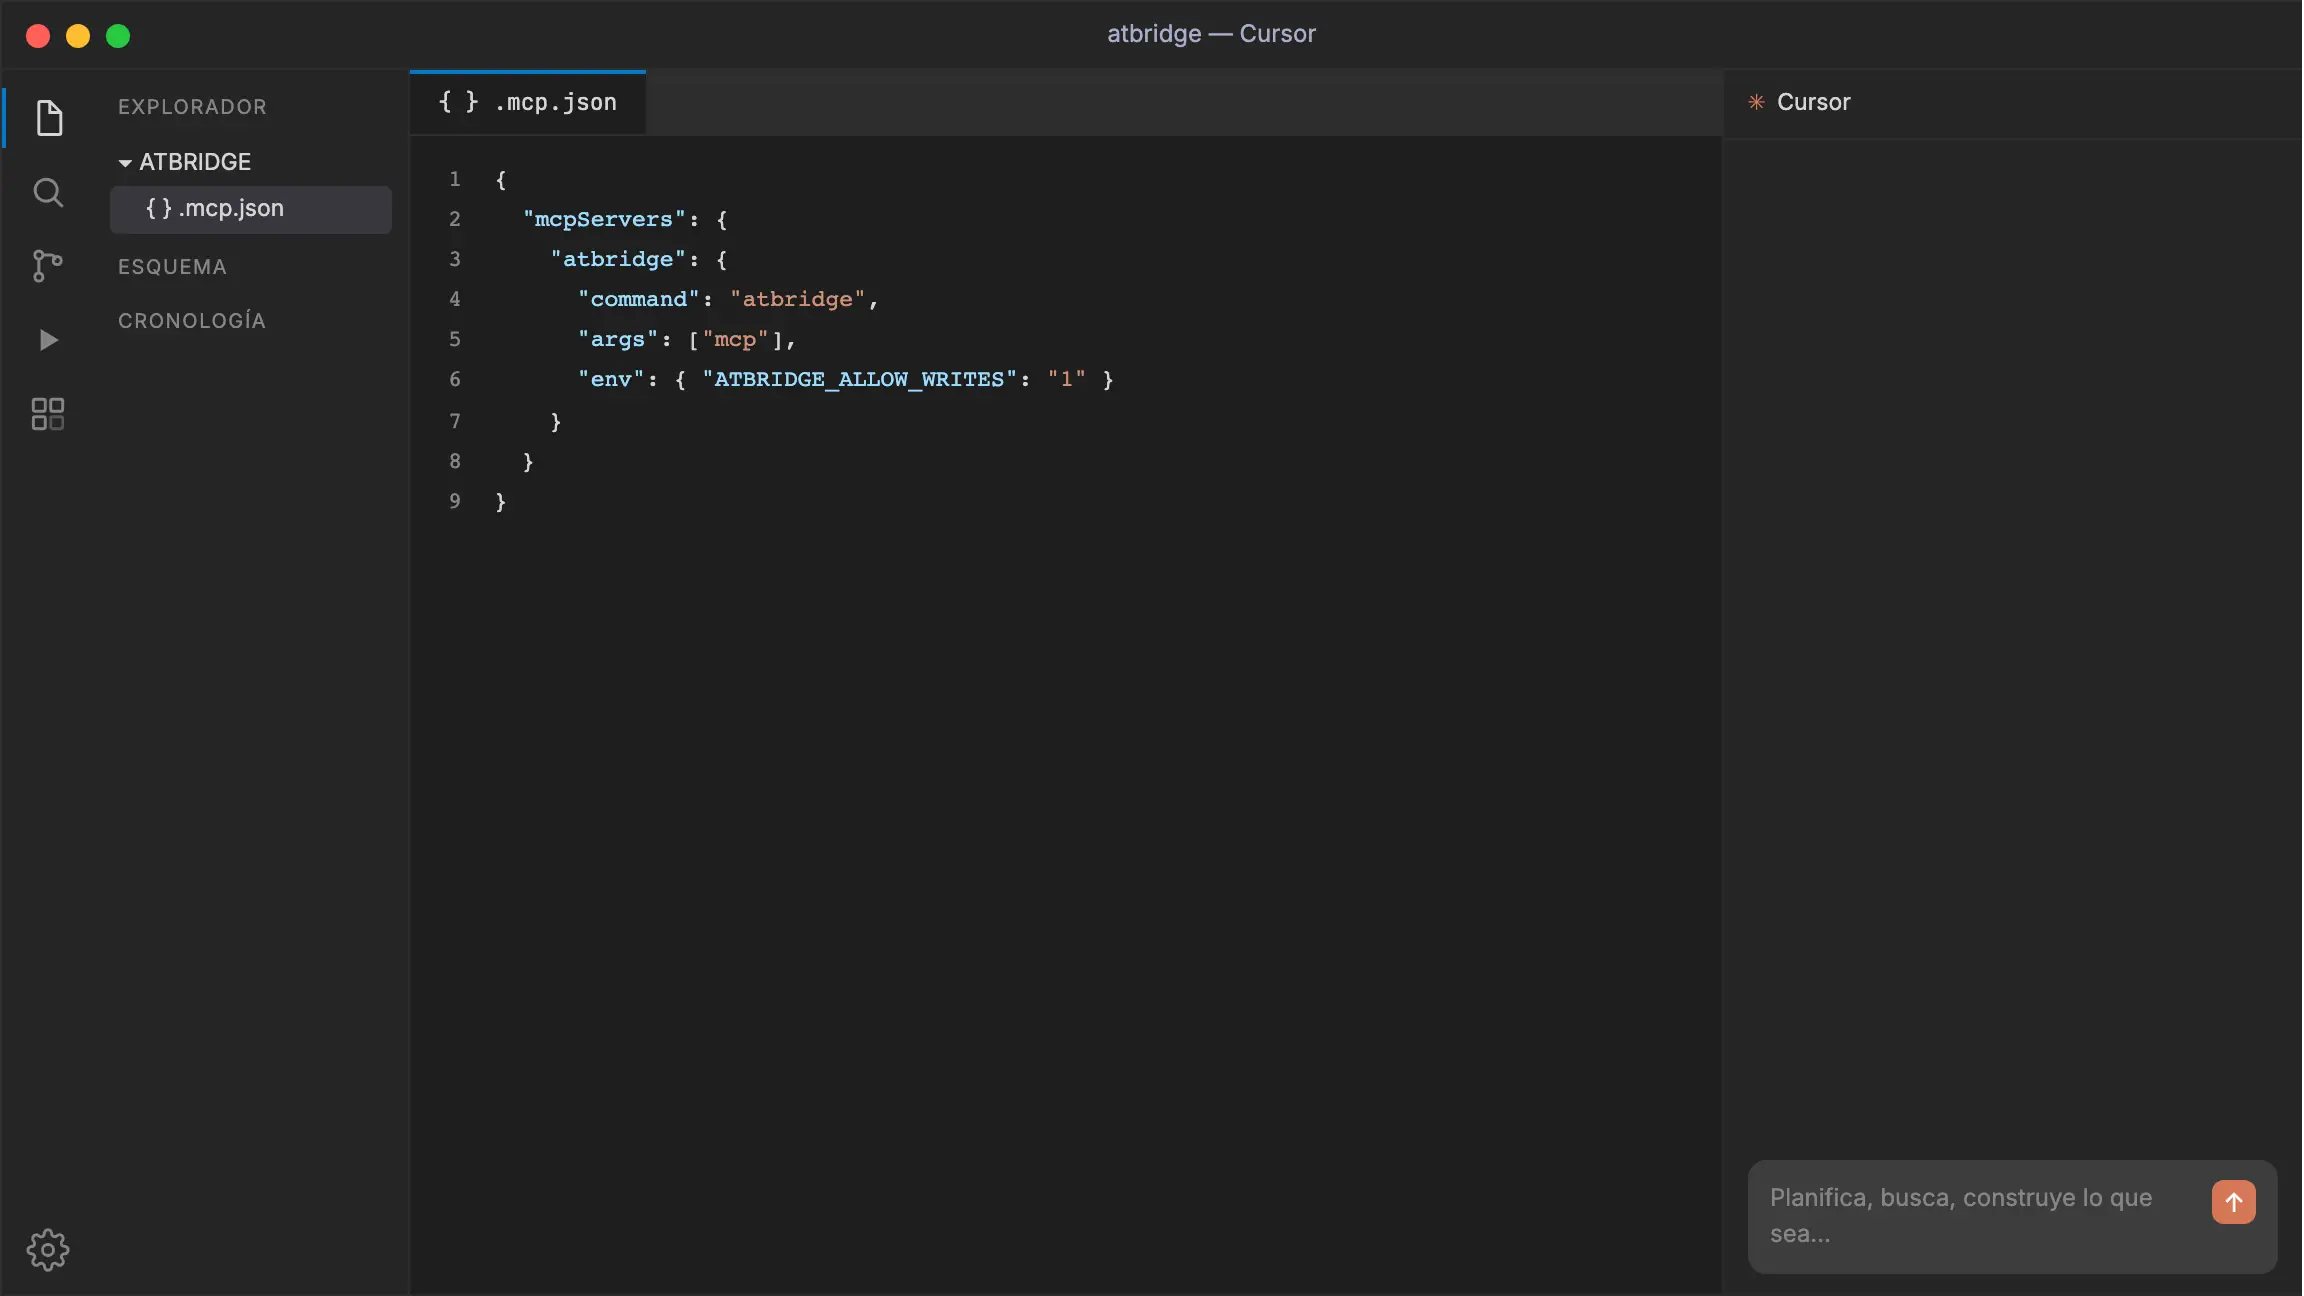2304x1296 pixels.
Task: Click the Cursor asterisk logo icon
Action: 1756,102
